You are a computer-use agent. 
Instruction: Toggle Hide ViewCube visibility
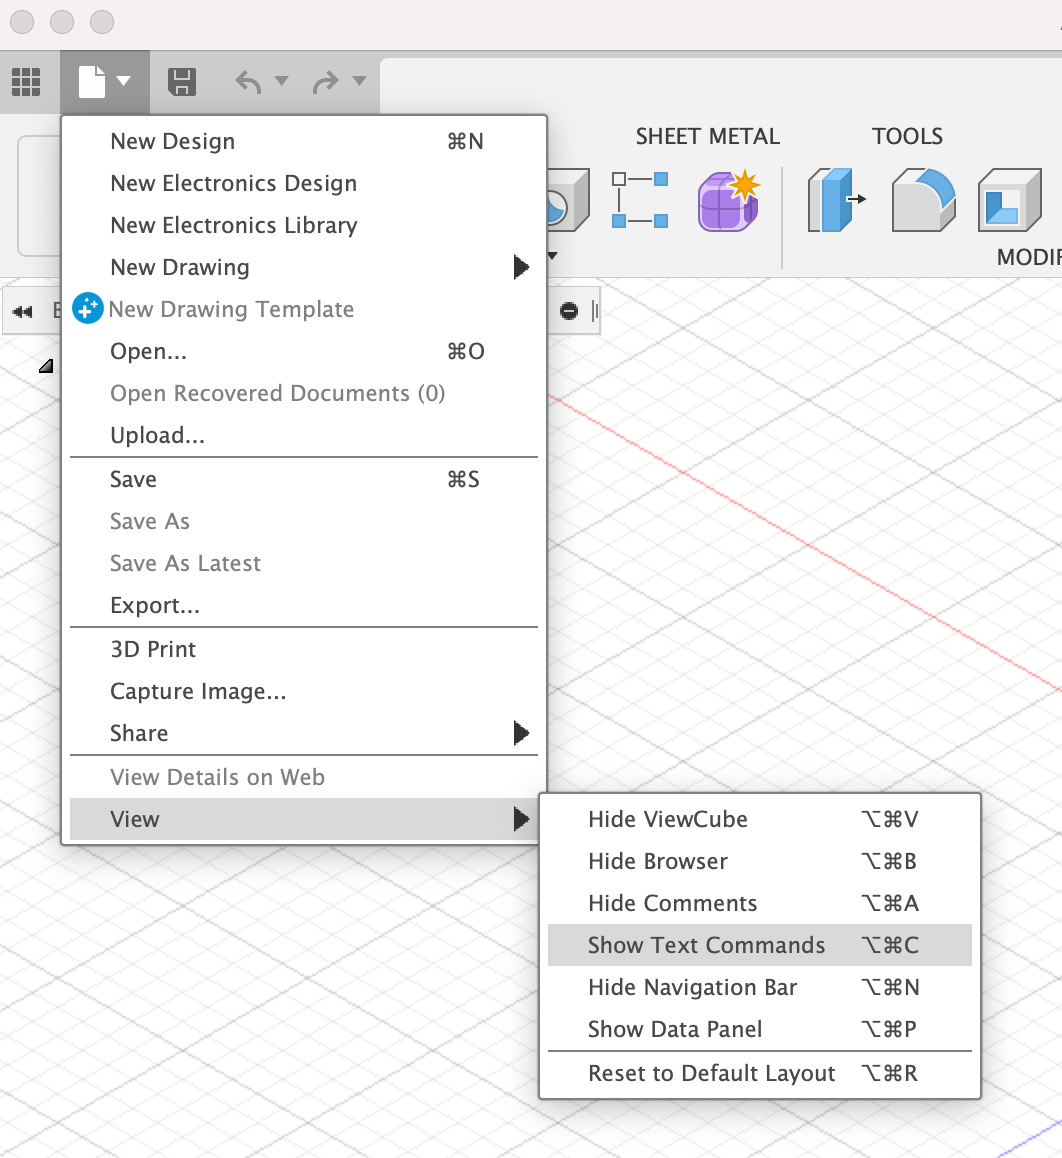click(667, 819)
